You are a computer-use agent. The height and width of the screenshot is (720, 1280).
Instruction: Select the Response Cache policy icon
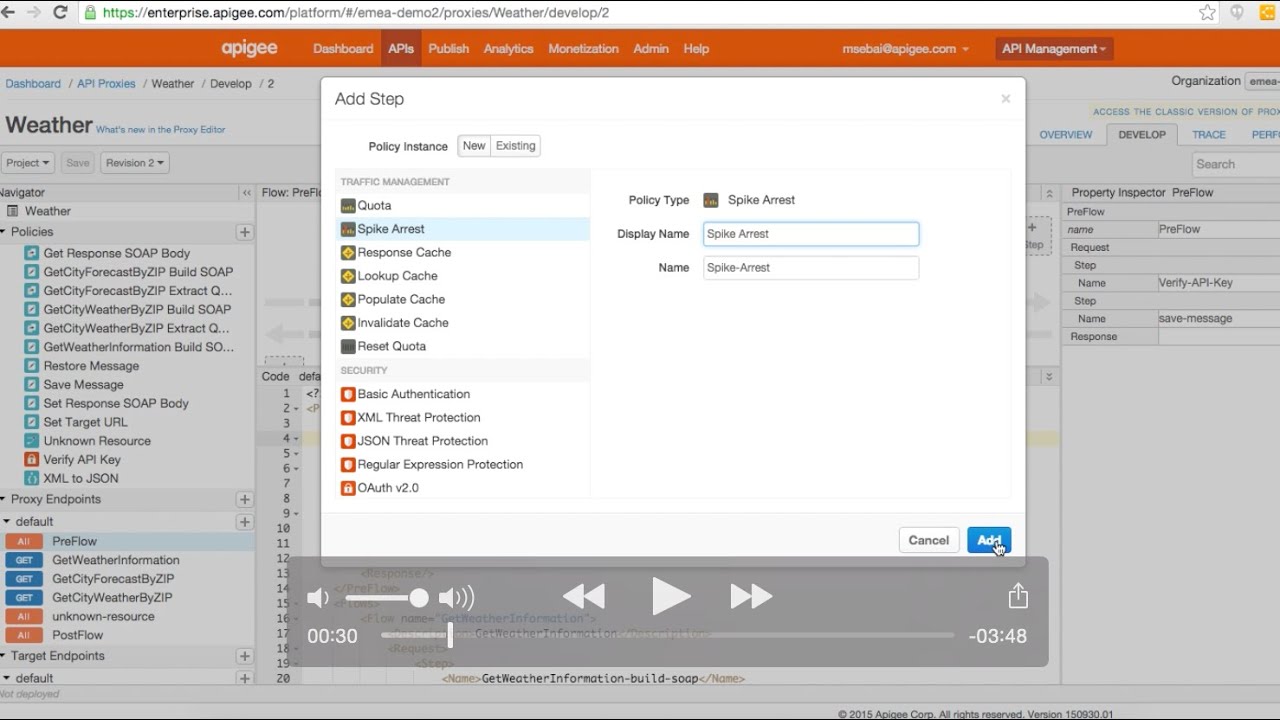(348, 253)
